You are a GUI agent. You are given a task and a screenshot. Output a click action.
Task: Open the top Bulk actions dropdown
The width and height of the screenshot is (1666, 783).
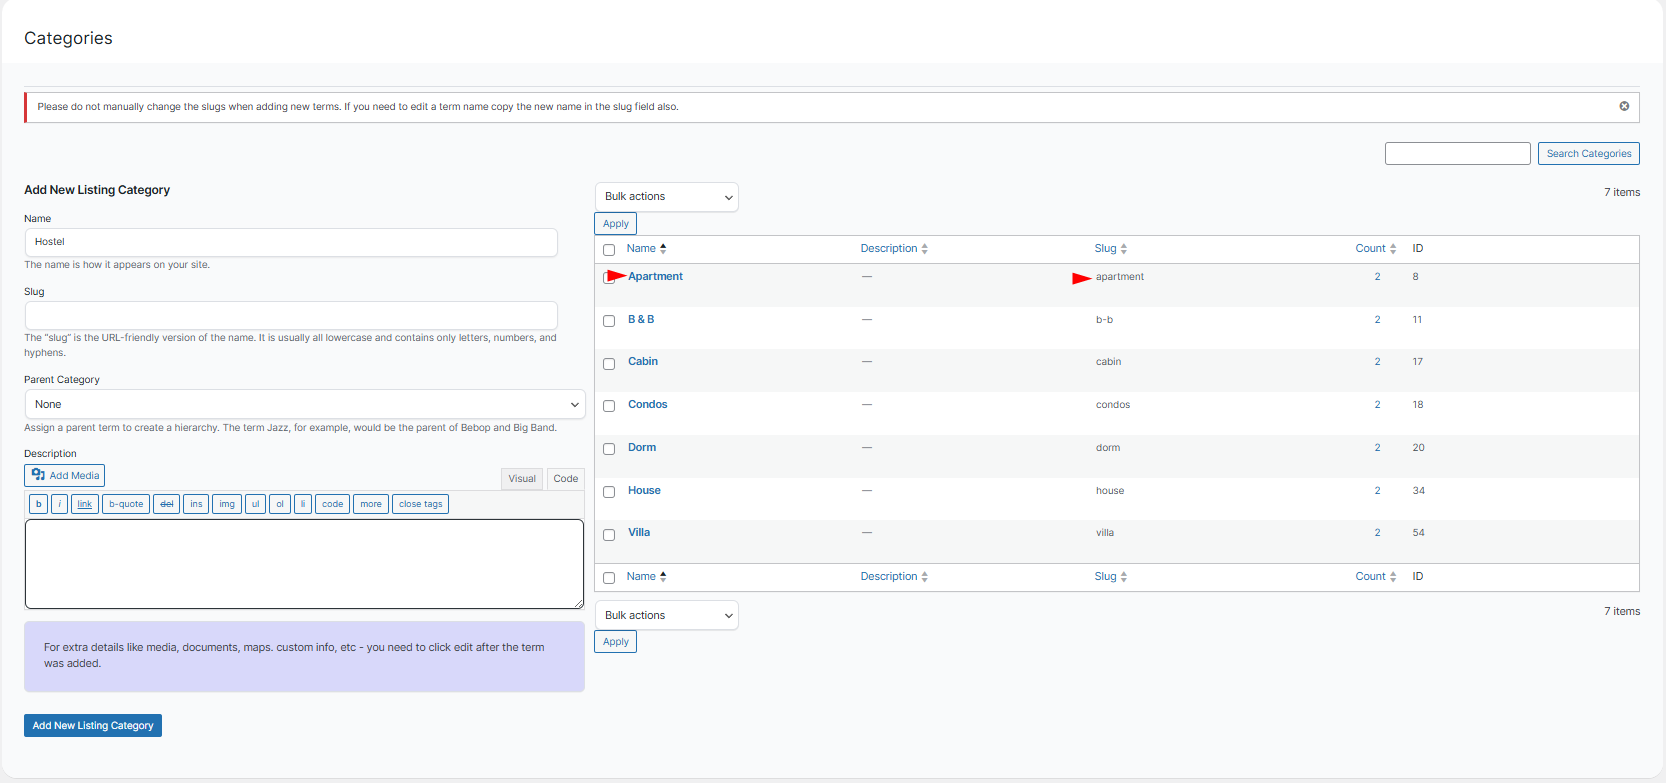tap(667, 197)
